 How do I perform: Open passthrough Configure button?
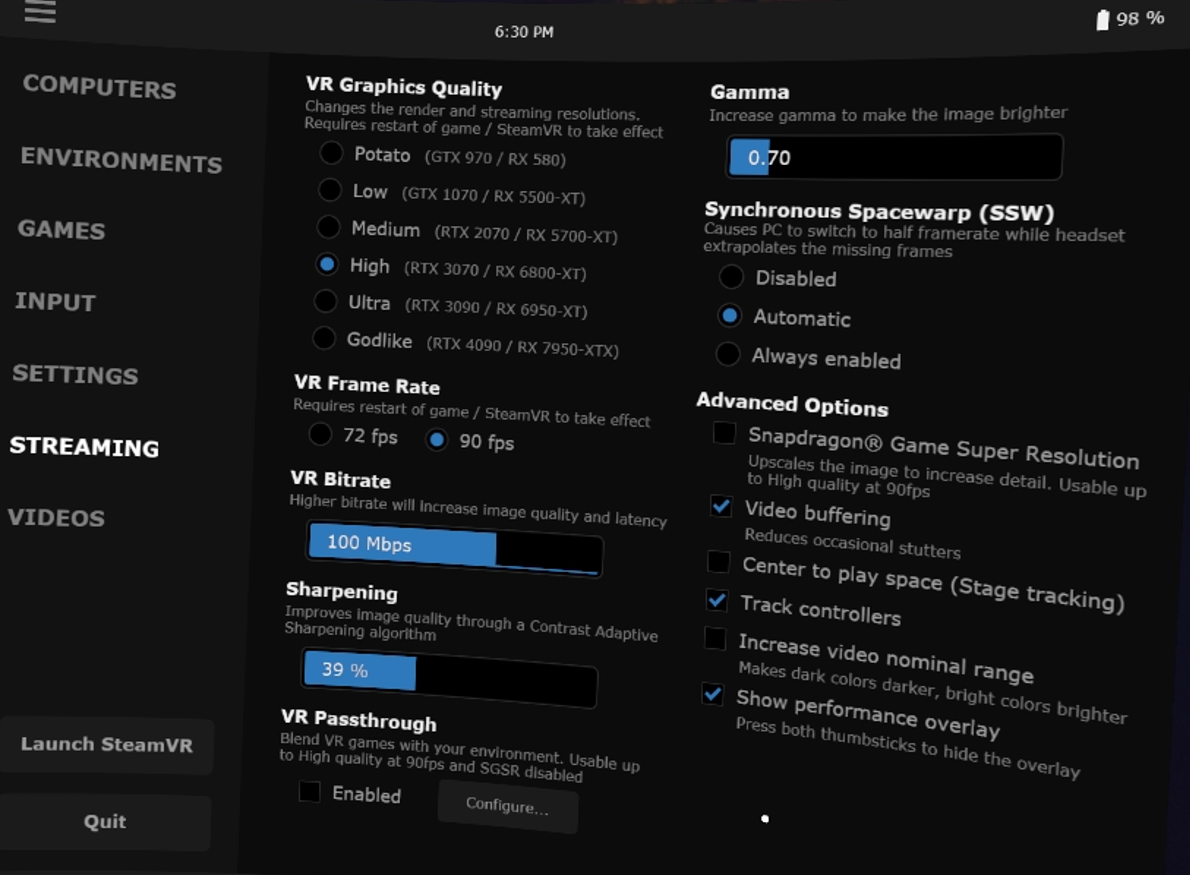508,806
